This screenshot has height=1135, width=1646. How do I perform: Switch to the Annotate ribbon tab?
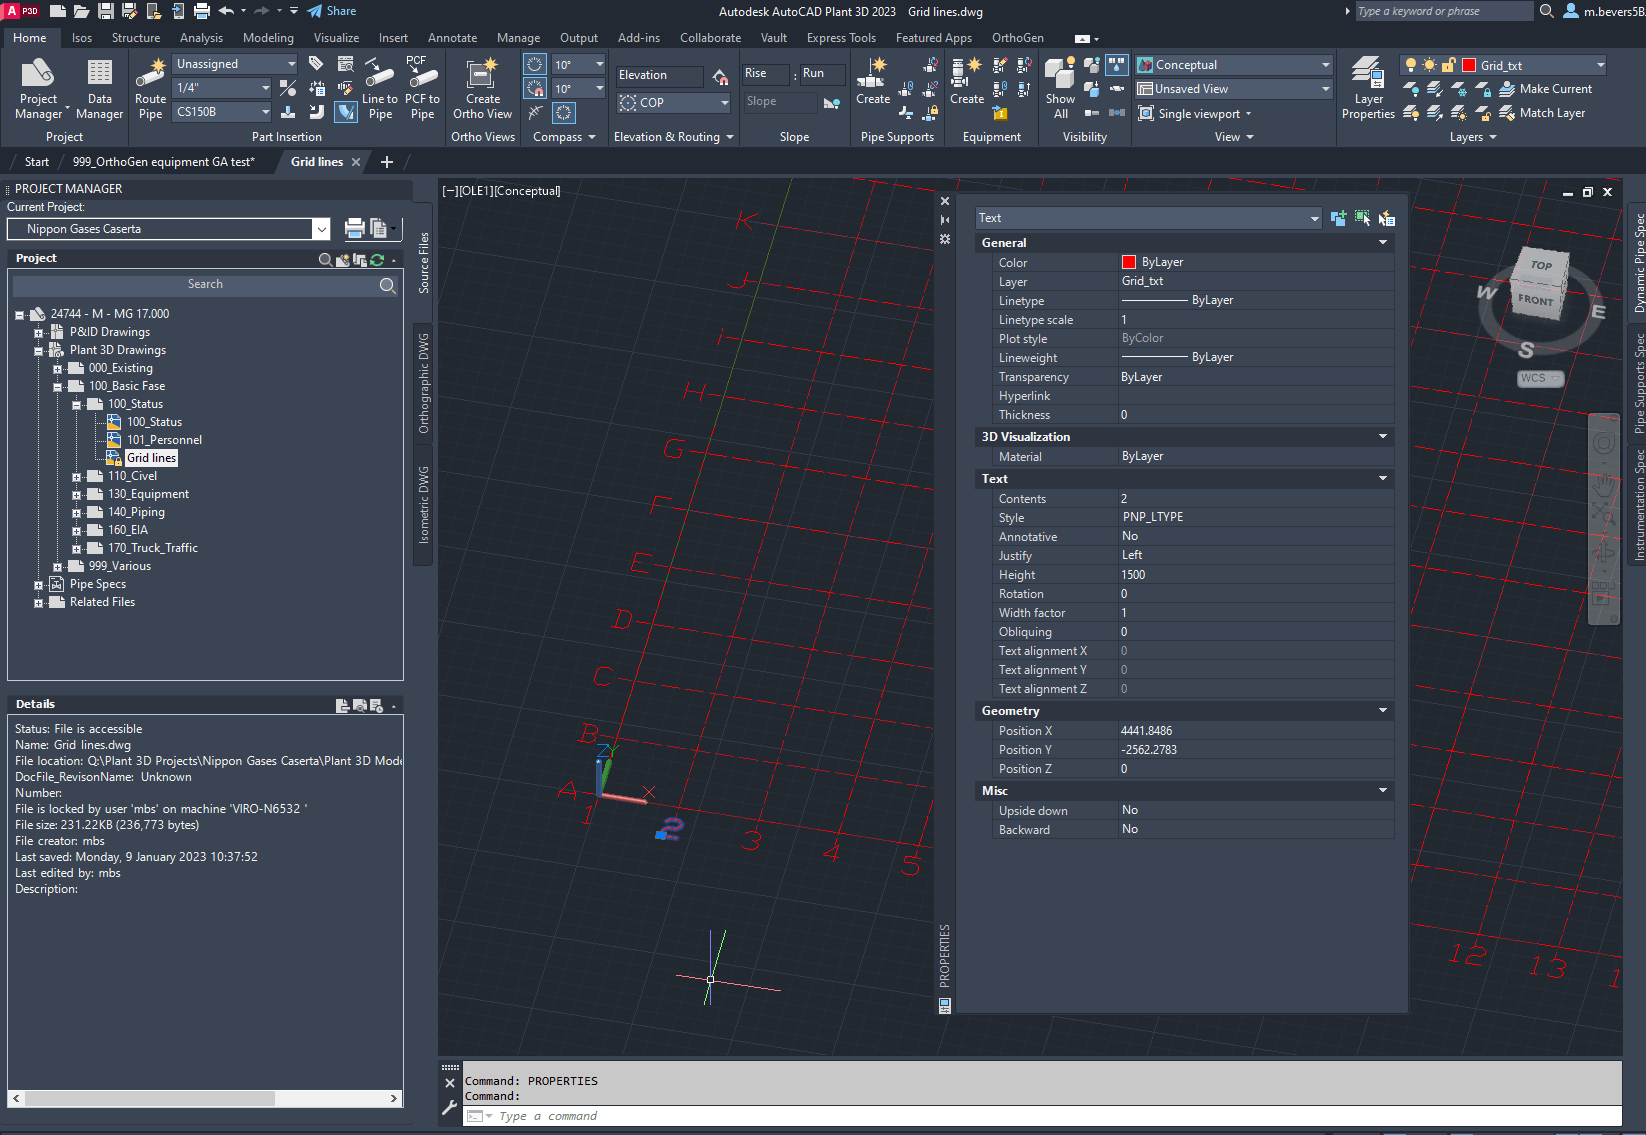452,37
